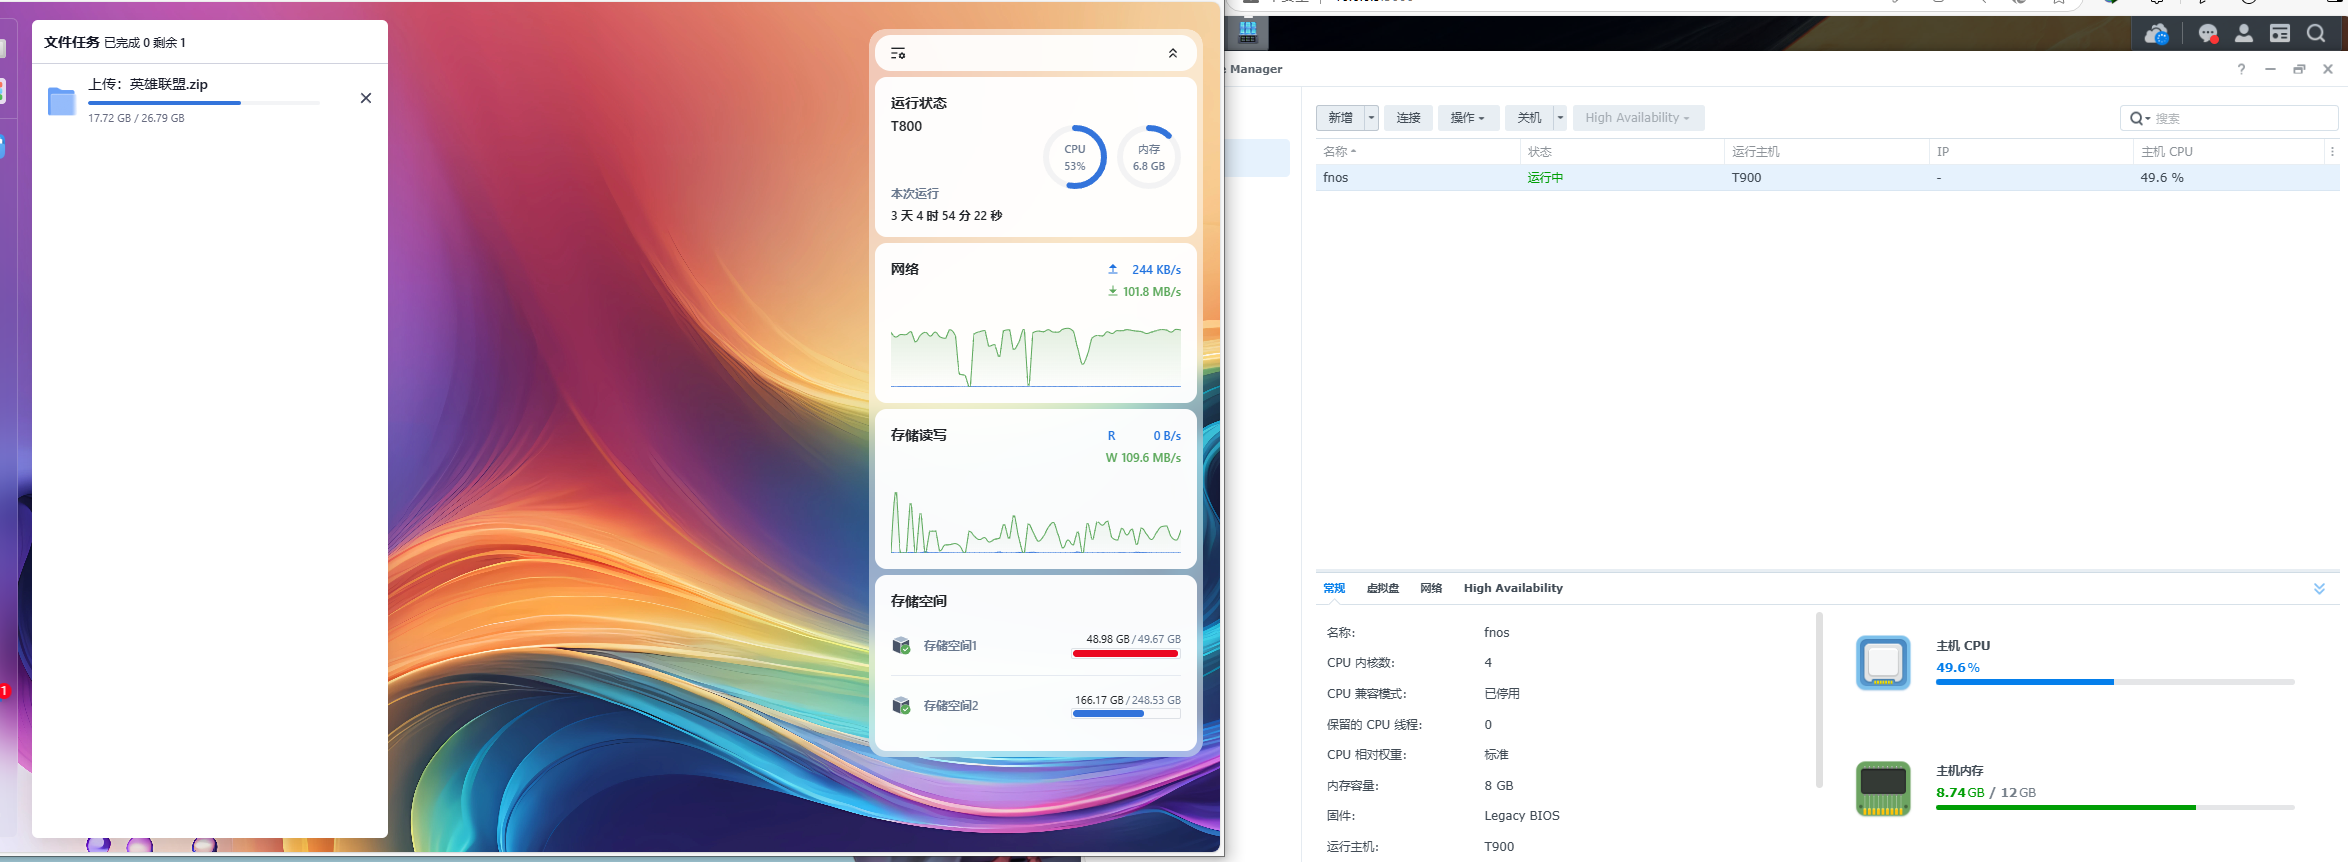Click the network traffic graph
Image resolution: width=2348 pixels, height=862 pixels.
coord(1036,356)
